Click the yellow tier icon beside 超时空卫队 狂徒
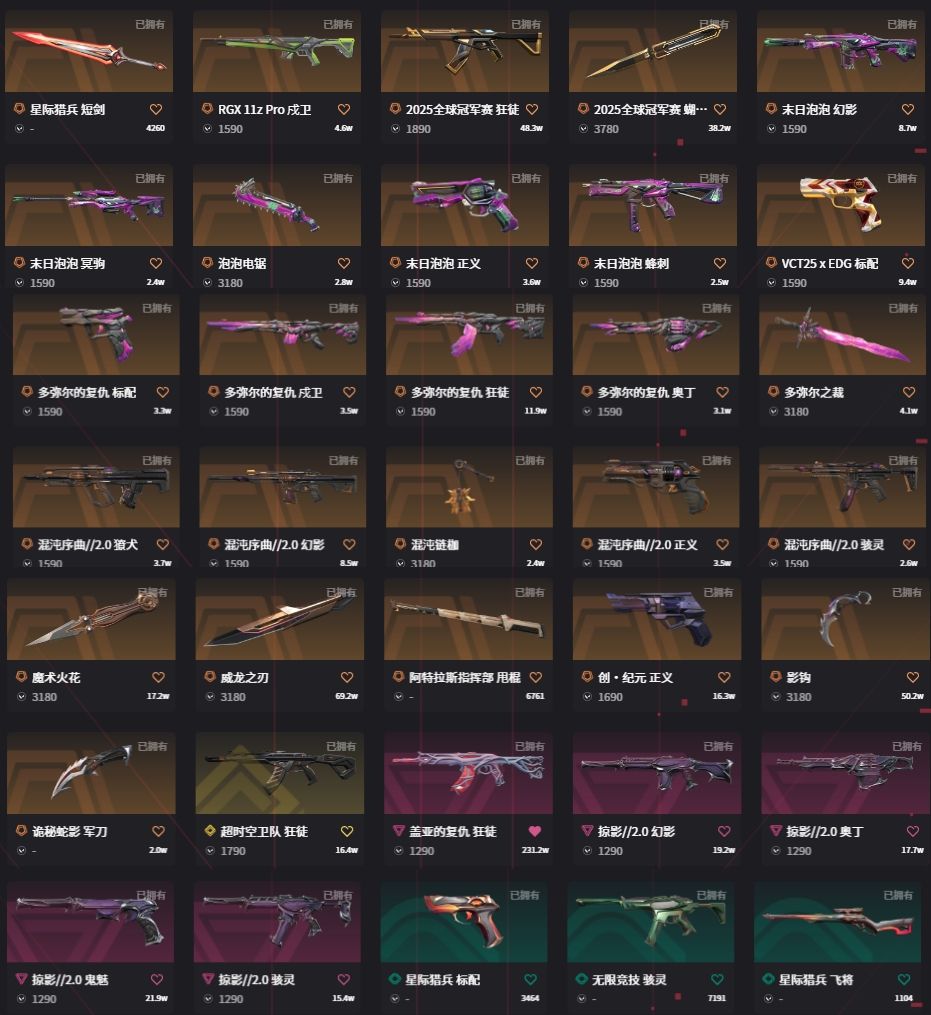931x1015 pixels. point(210,831)
